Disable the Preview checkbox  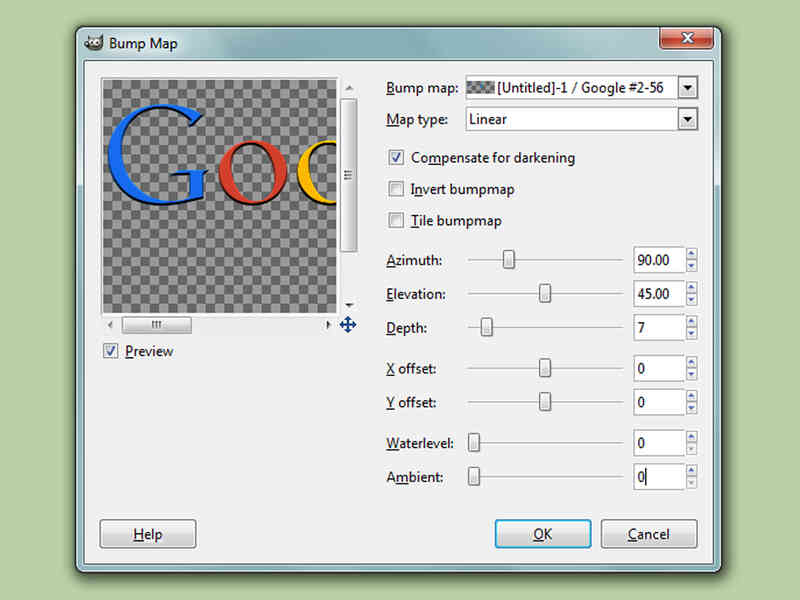click(110, 351)
